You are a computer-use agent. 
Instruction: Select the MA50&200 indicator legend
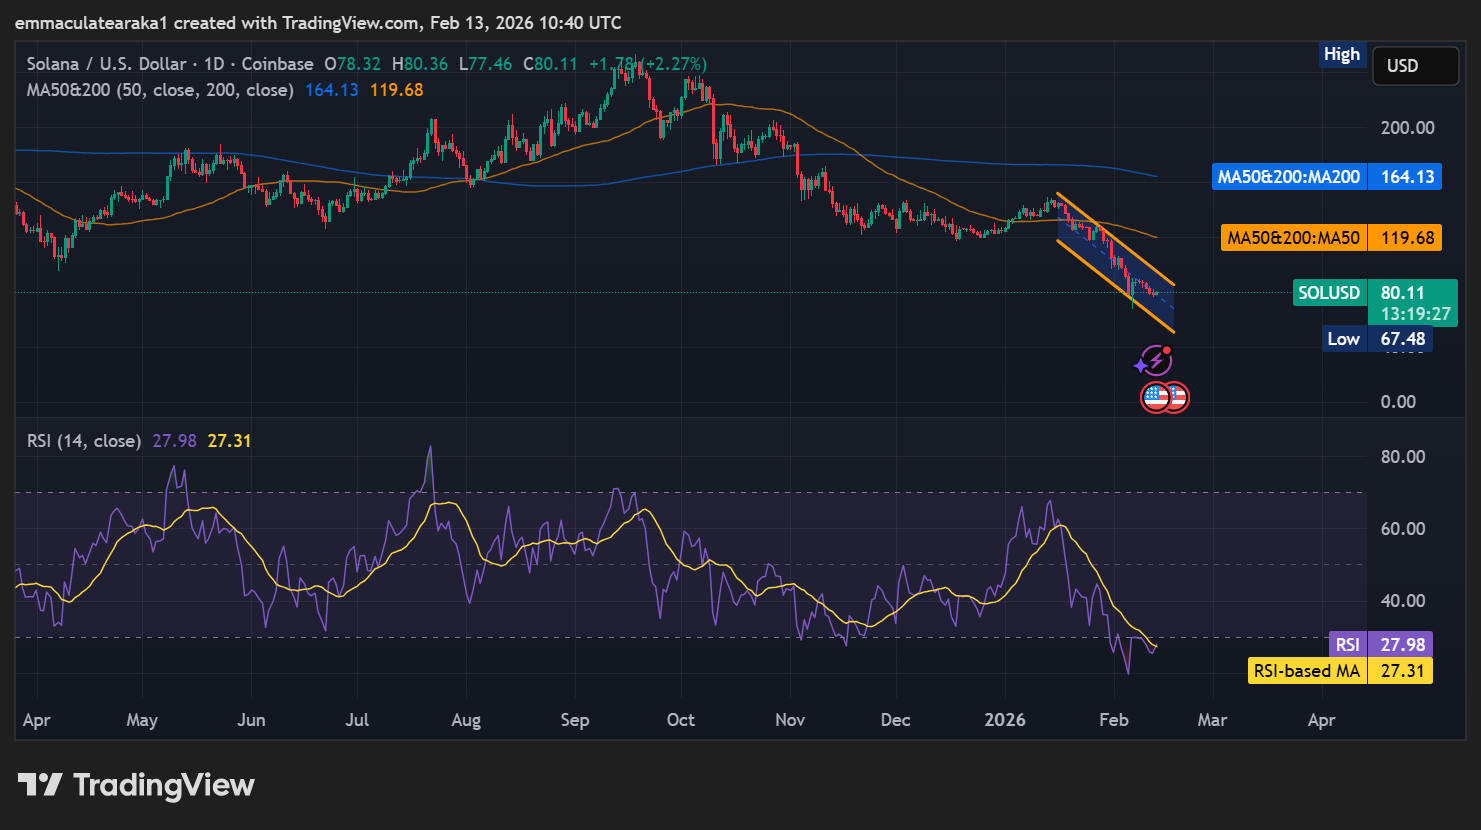[160, 90]
